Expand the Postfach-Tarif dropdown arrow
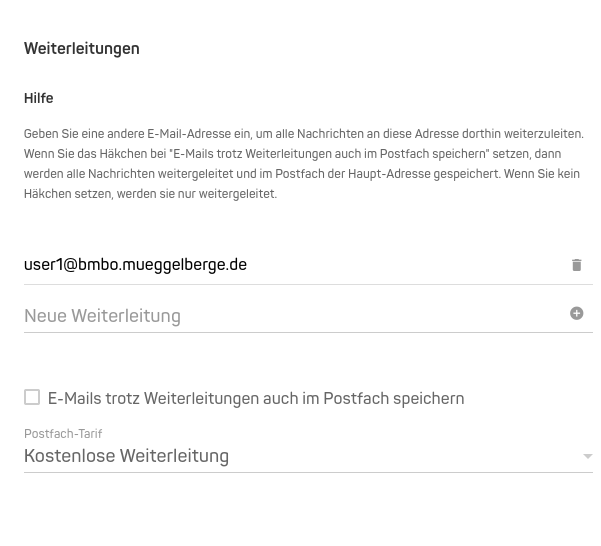Screen dimensions: 601x546 pyautogui.click(x=587, y=457)
